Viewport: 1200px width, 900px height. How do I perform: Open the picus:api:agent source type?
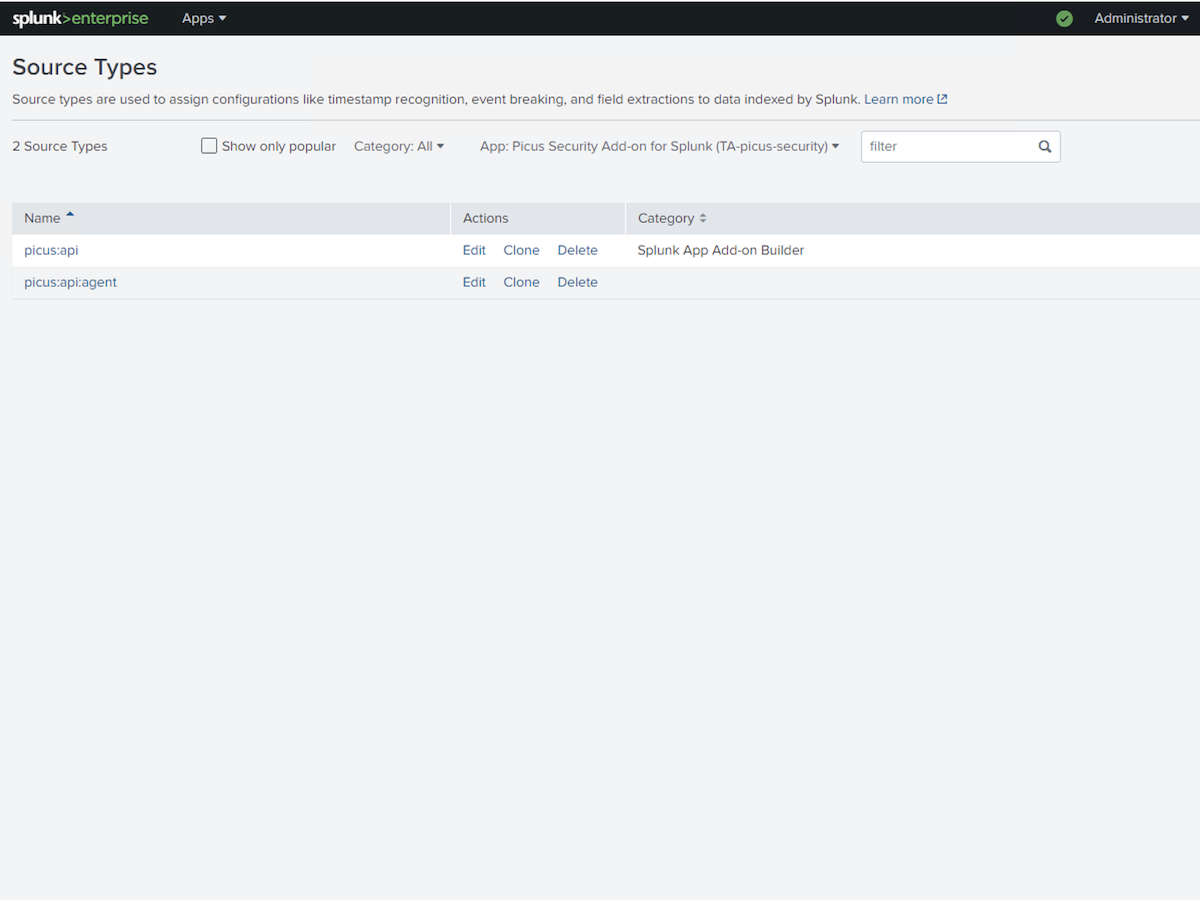pyautogui.click(x=70, y=282)
